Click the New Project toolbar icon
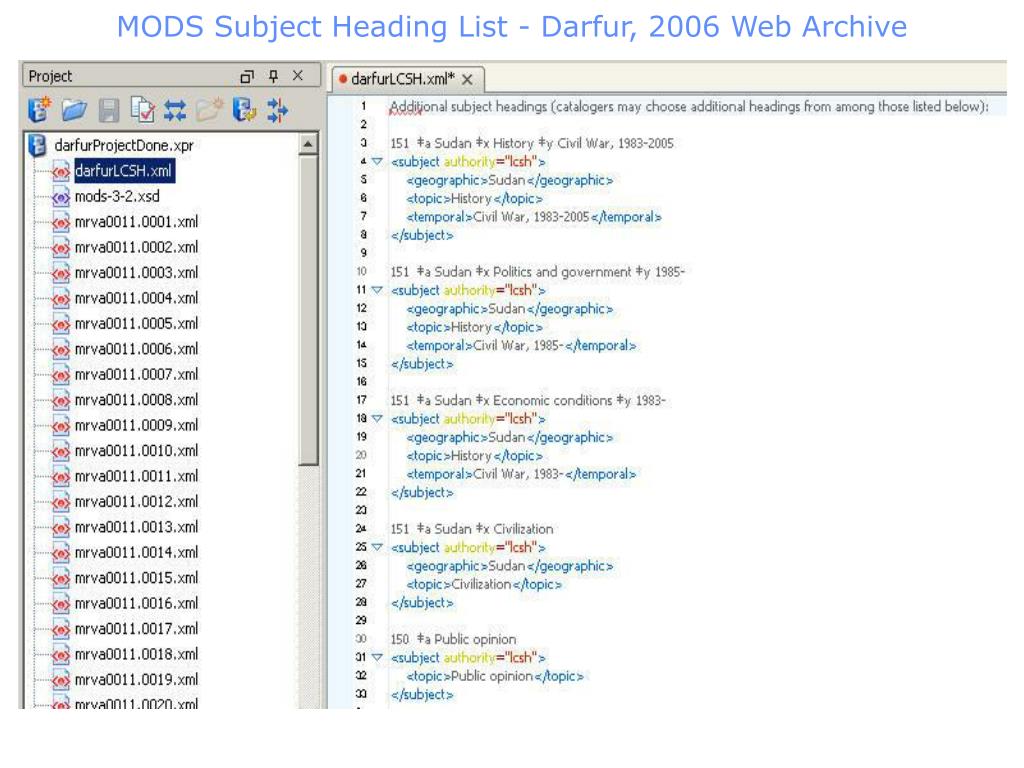The height and width of the screenshot is (768, 1024). coord(40,110)
